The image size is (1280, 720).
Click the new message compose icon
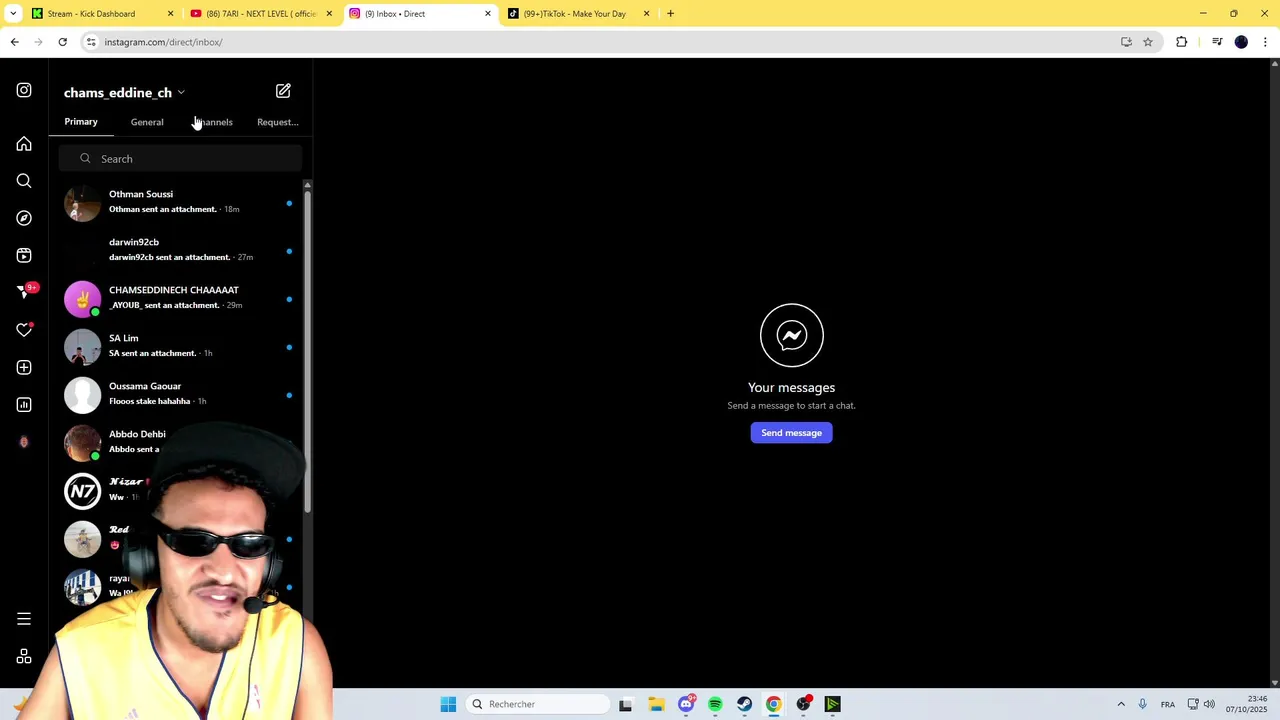click(x=283, y=91)
